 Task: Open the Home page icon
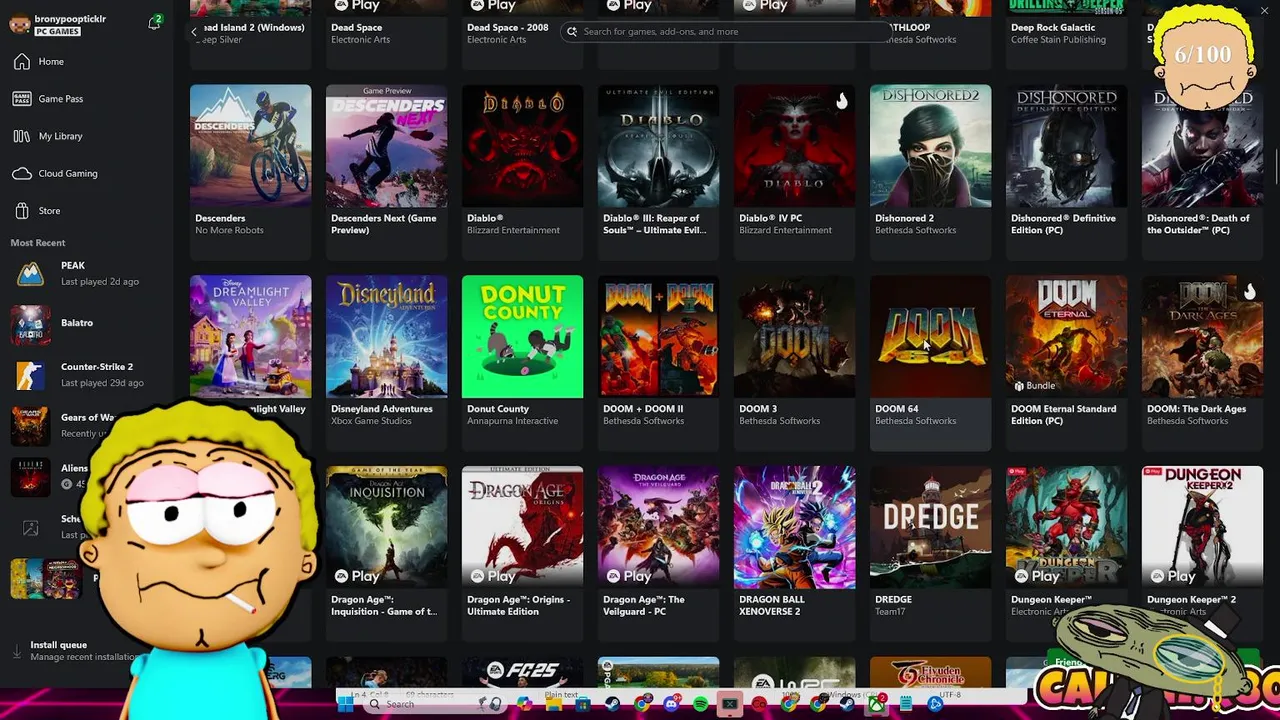point(22,61)
